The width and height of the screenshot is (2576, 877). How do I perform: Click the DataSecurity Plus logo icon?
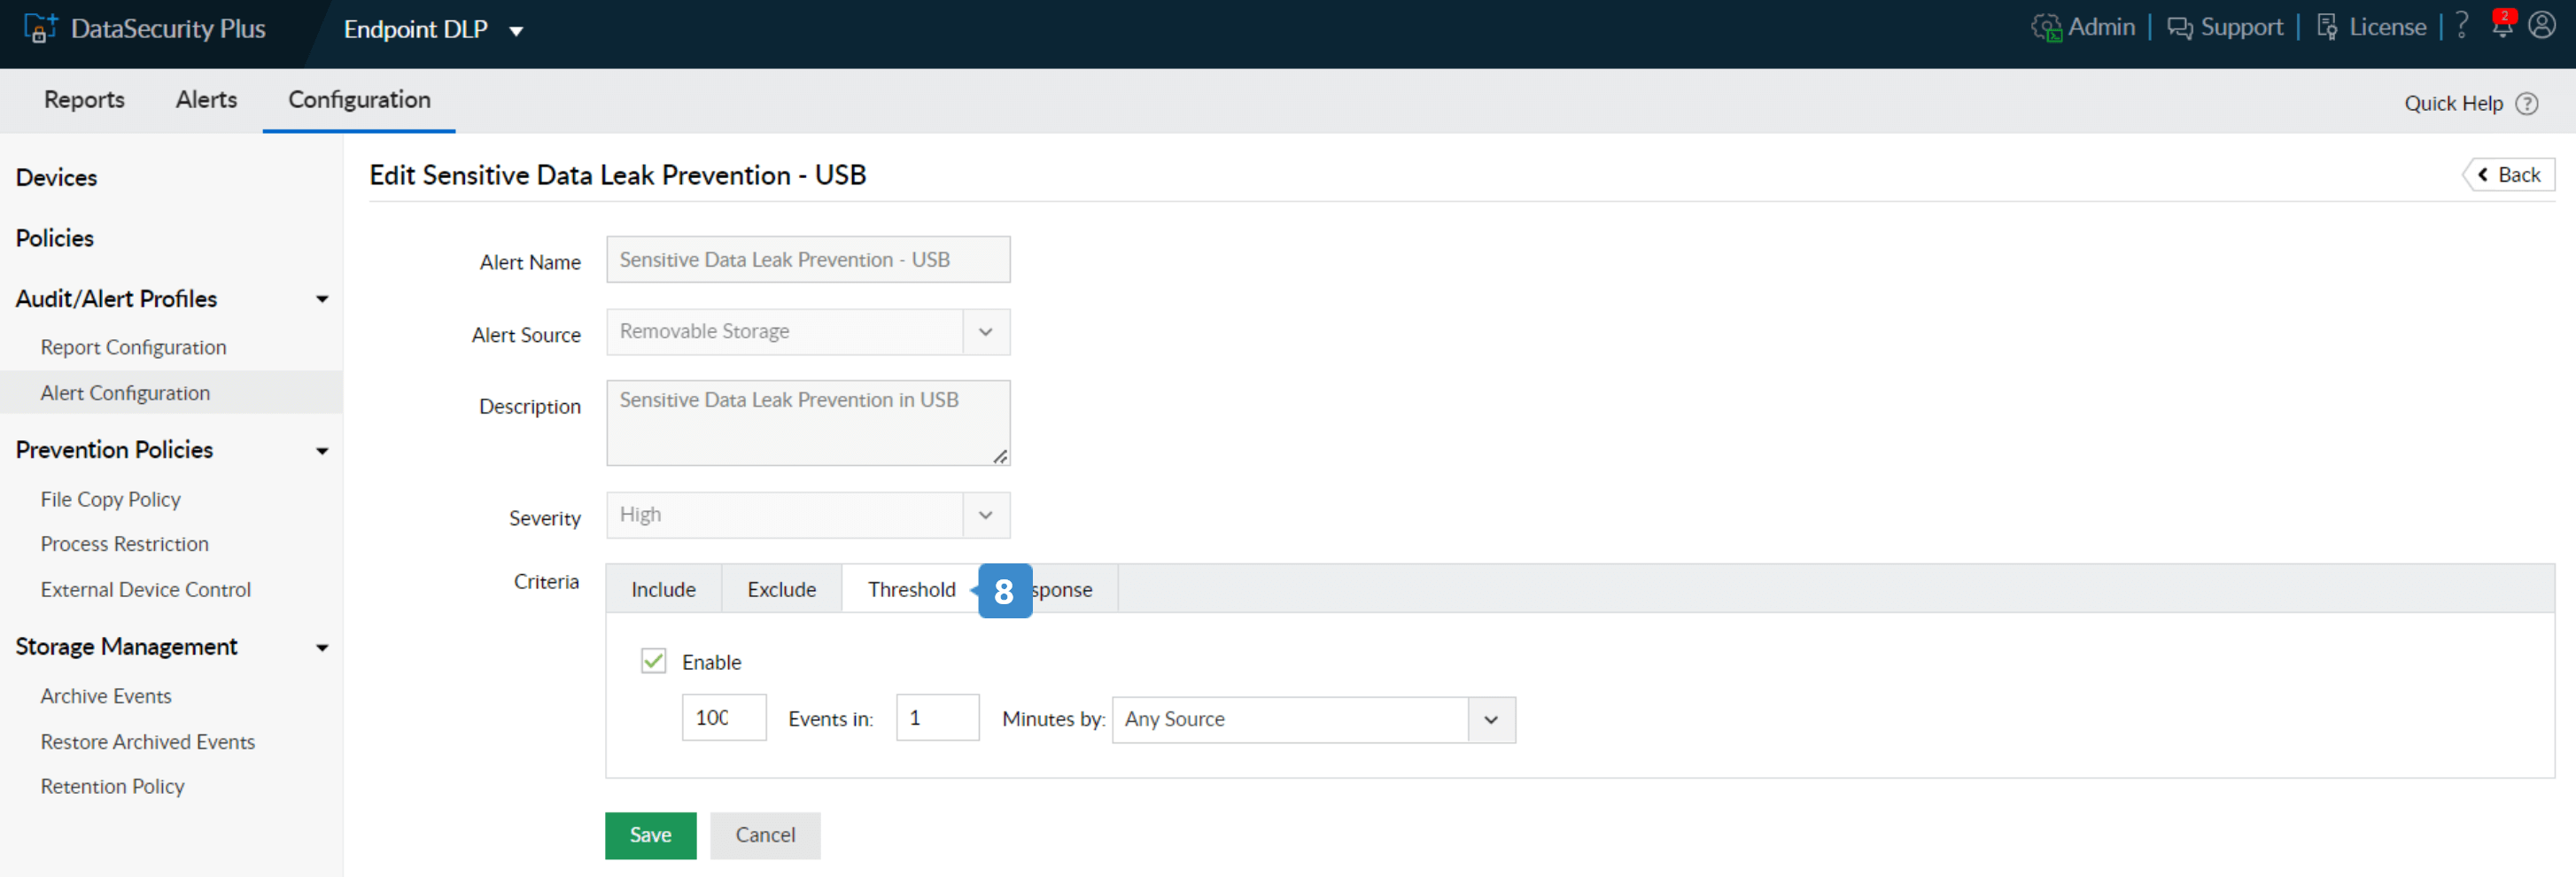pyautogui.click(x=40, y=28)
